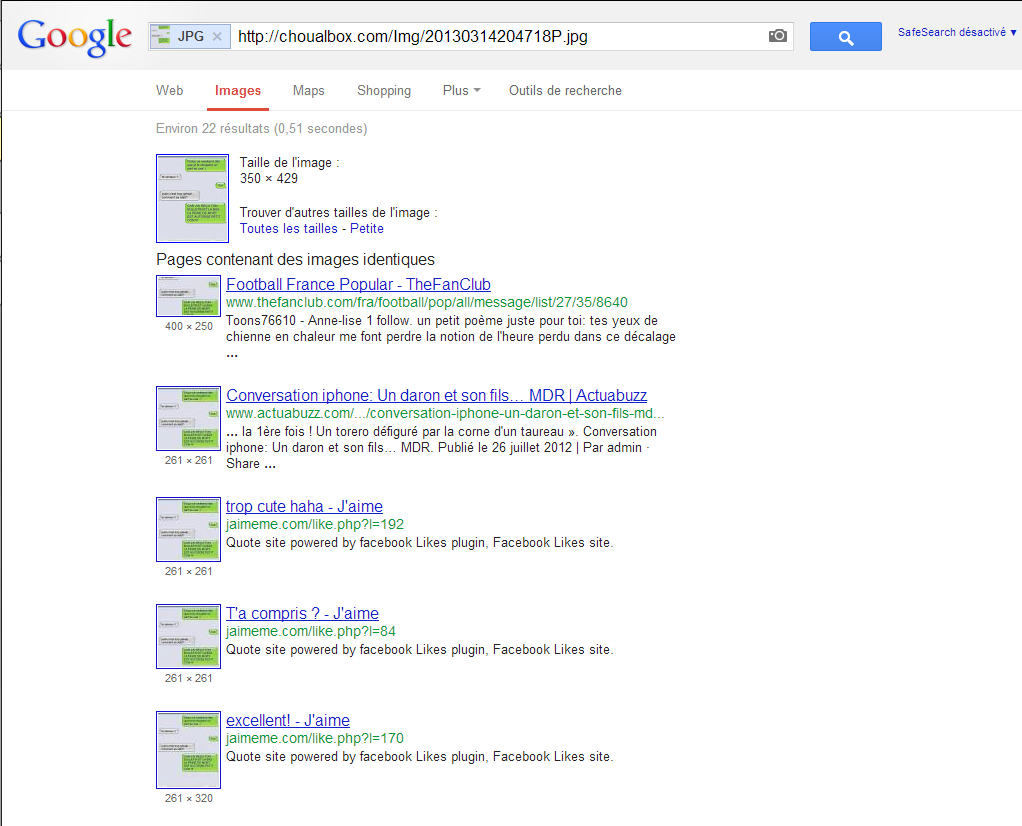This screenshot has width=1022, height=826.
Task: Click the large 350 × 429 image thumbnail
Action: pos(192,198)
